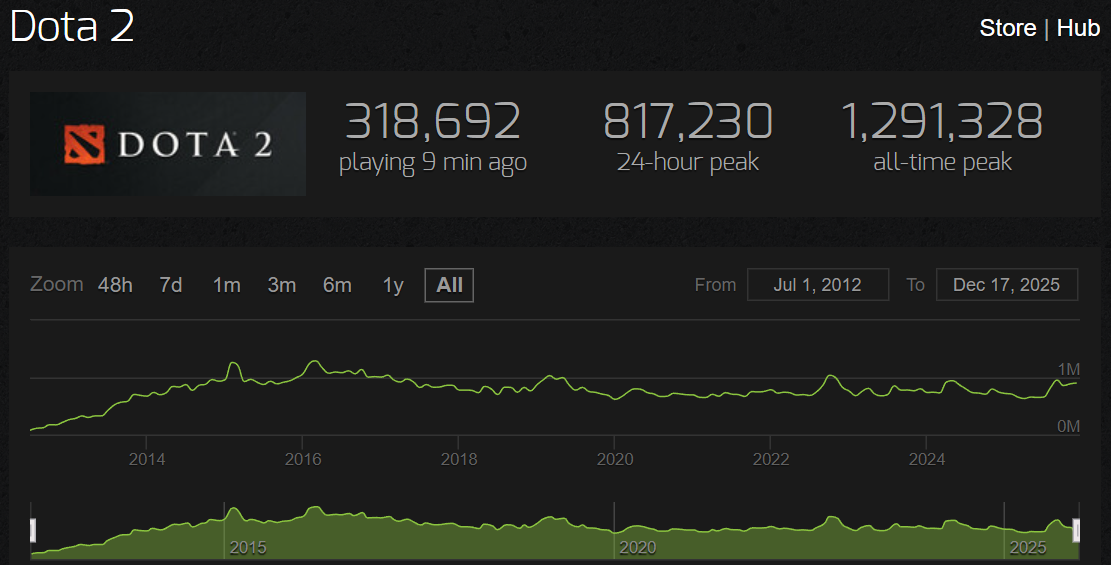This screenshot has height=565, width=1111.
Task: Open the Hub link
Action: pos(1078,28)
